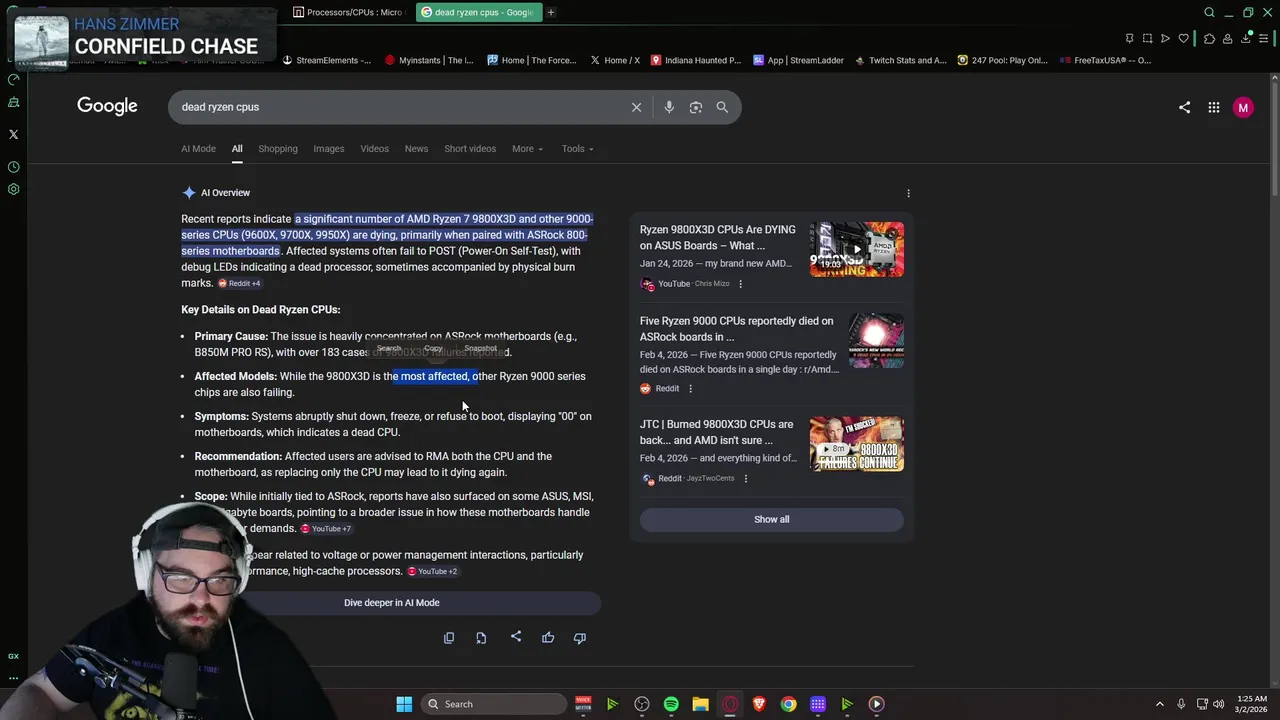Screen dimensions: 1280x720
Task: Give thumbs down to AI Overview
Action: pos(580,638)
